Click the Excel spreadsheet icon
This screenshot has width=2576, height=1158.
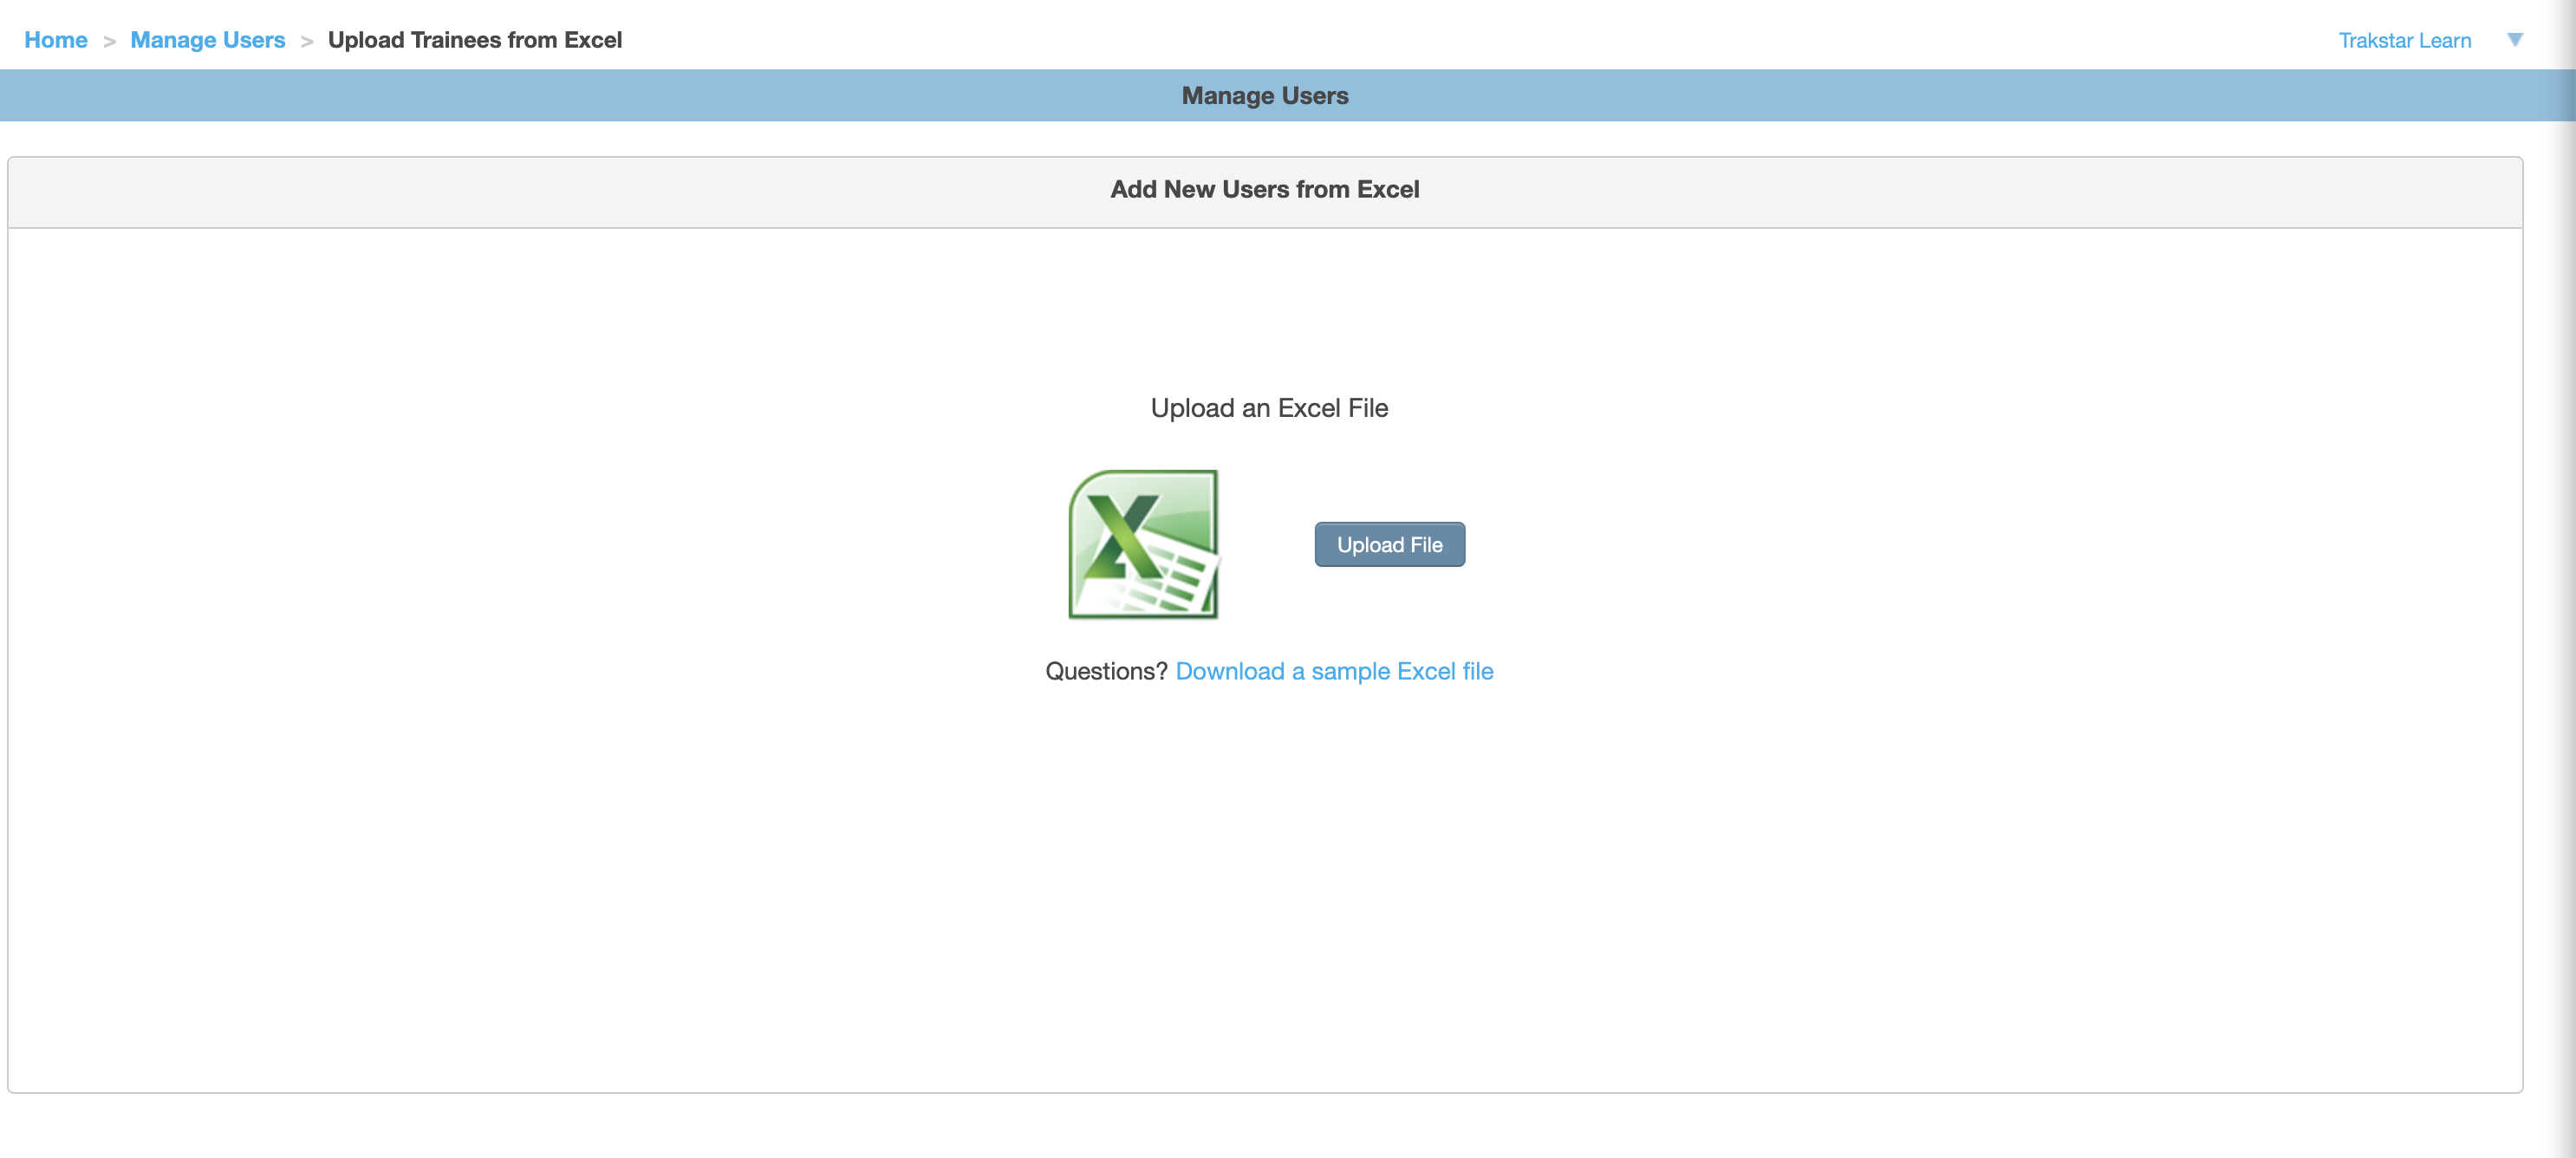click(1144, 544)
